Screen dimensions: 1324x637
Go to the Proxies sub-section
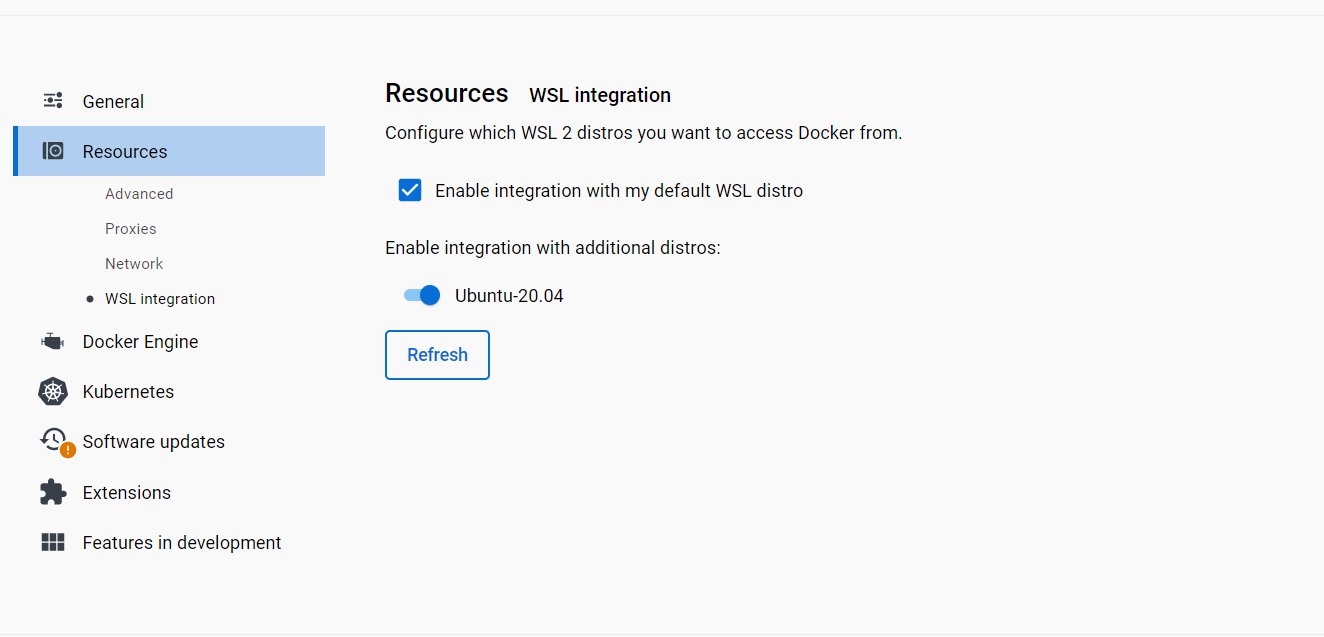click(x=131, y=229)
